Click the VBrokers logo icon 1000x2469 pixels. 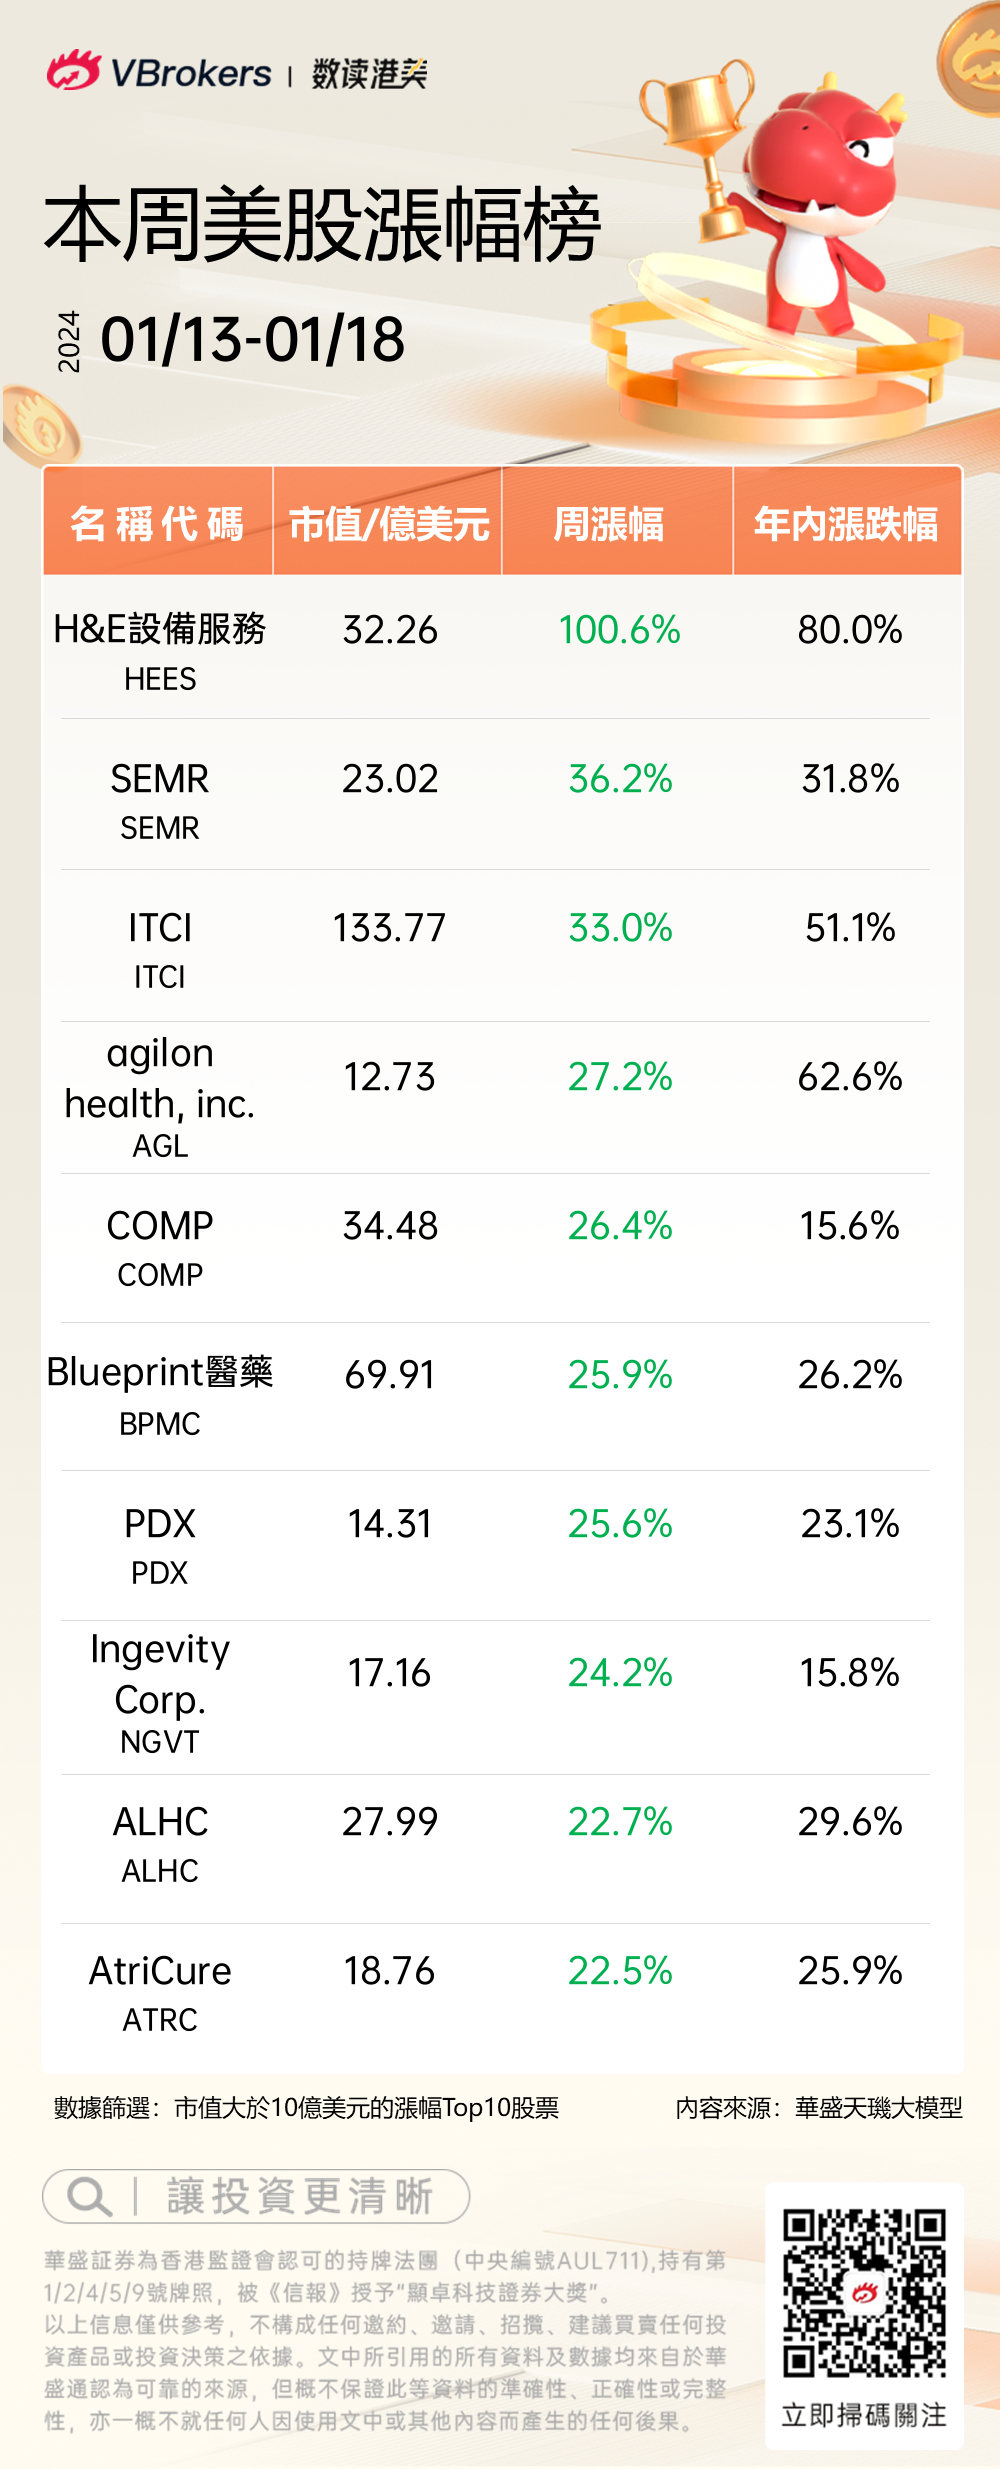(x=73, y=71)
